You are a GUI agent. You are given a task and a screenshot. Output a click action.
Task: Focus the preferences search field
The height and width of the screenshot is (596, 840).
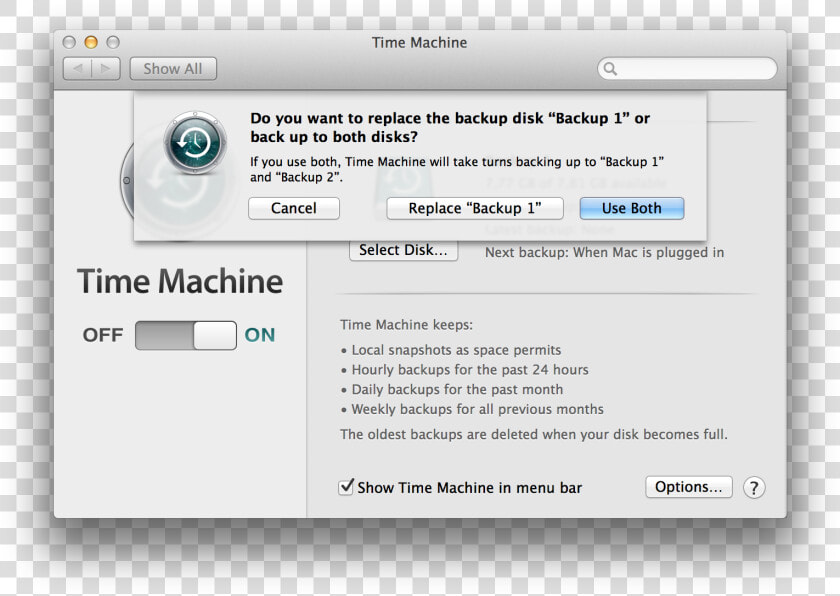tap(687, 69)
